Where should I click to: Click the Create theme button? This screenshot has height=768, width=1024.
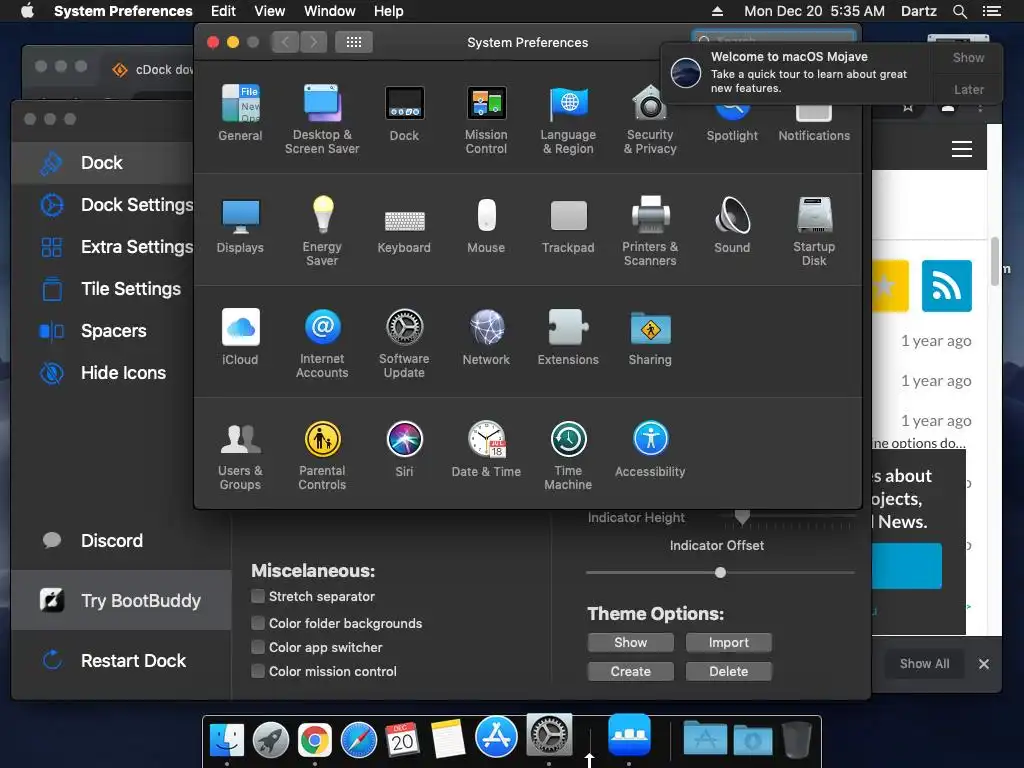point(630,671)
